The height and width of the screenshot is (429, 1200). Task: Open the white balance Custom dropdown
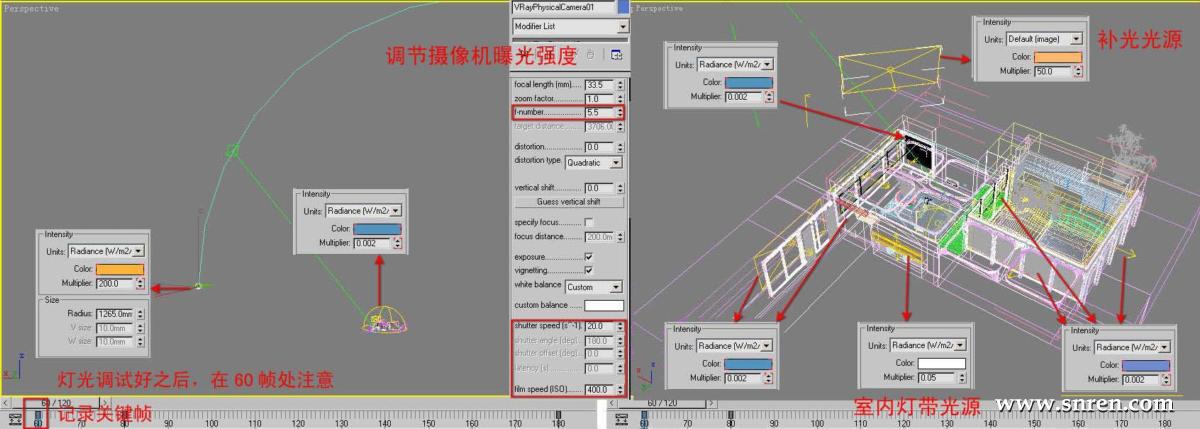[x=593, y=286]
